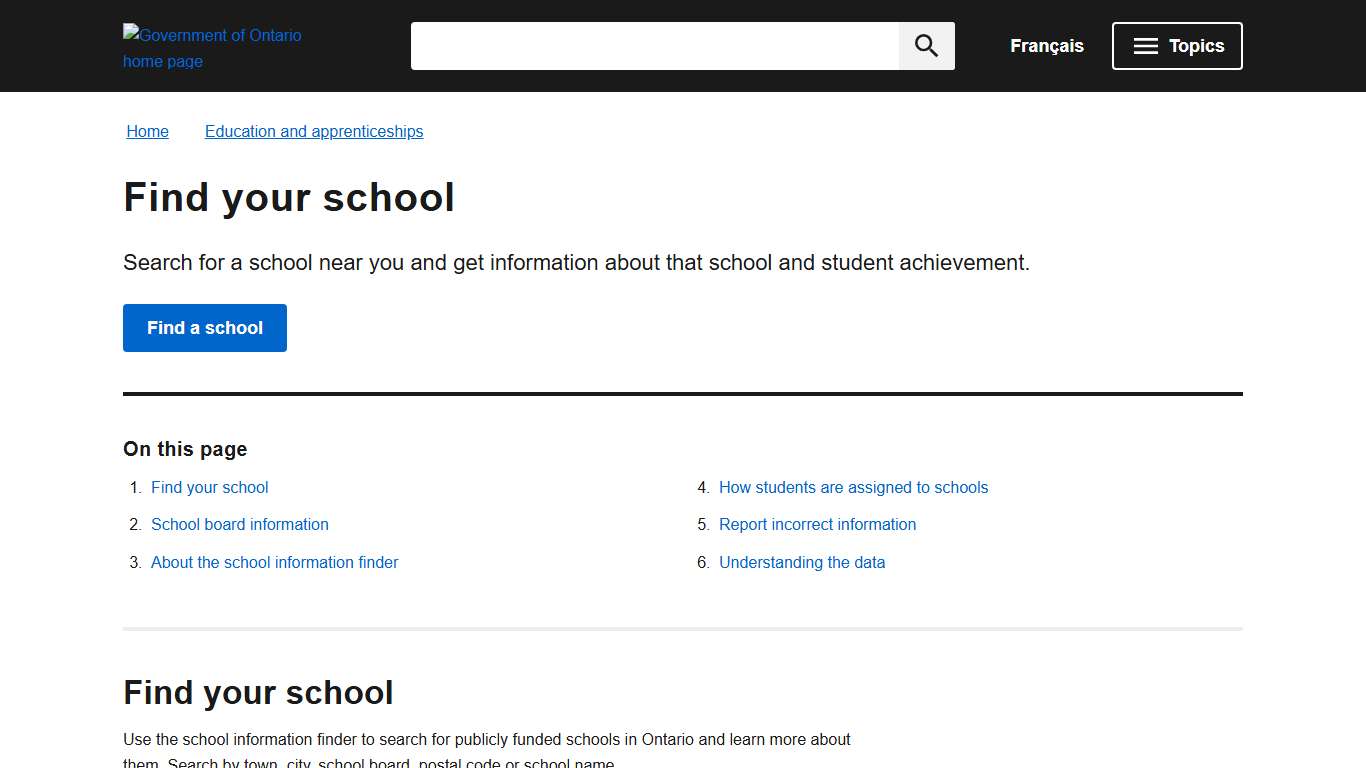Viewport: 1366px width, 768px height.
Task: Click the Government of Ontario logo
Action: pyautogui.click(x=211, y=46)
